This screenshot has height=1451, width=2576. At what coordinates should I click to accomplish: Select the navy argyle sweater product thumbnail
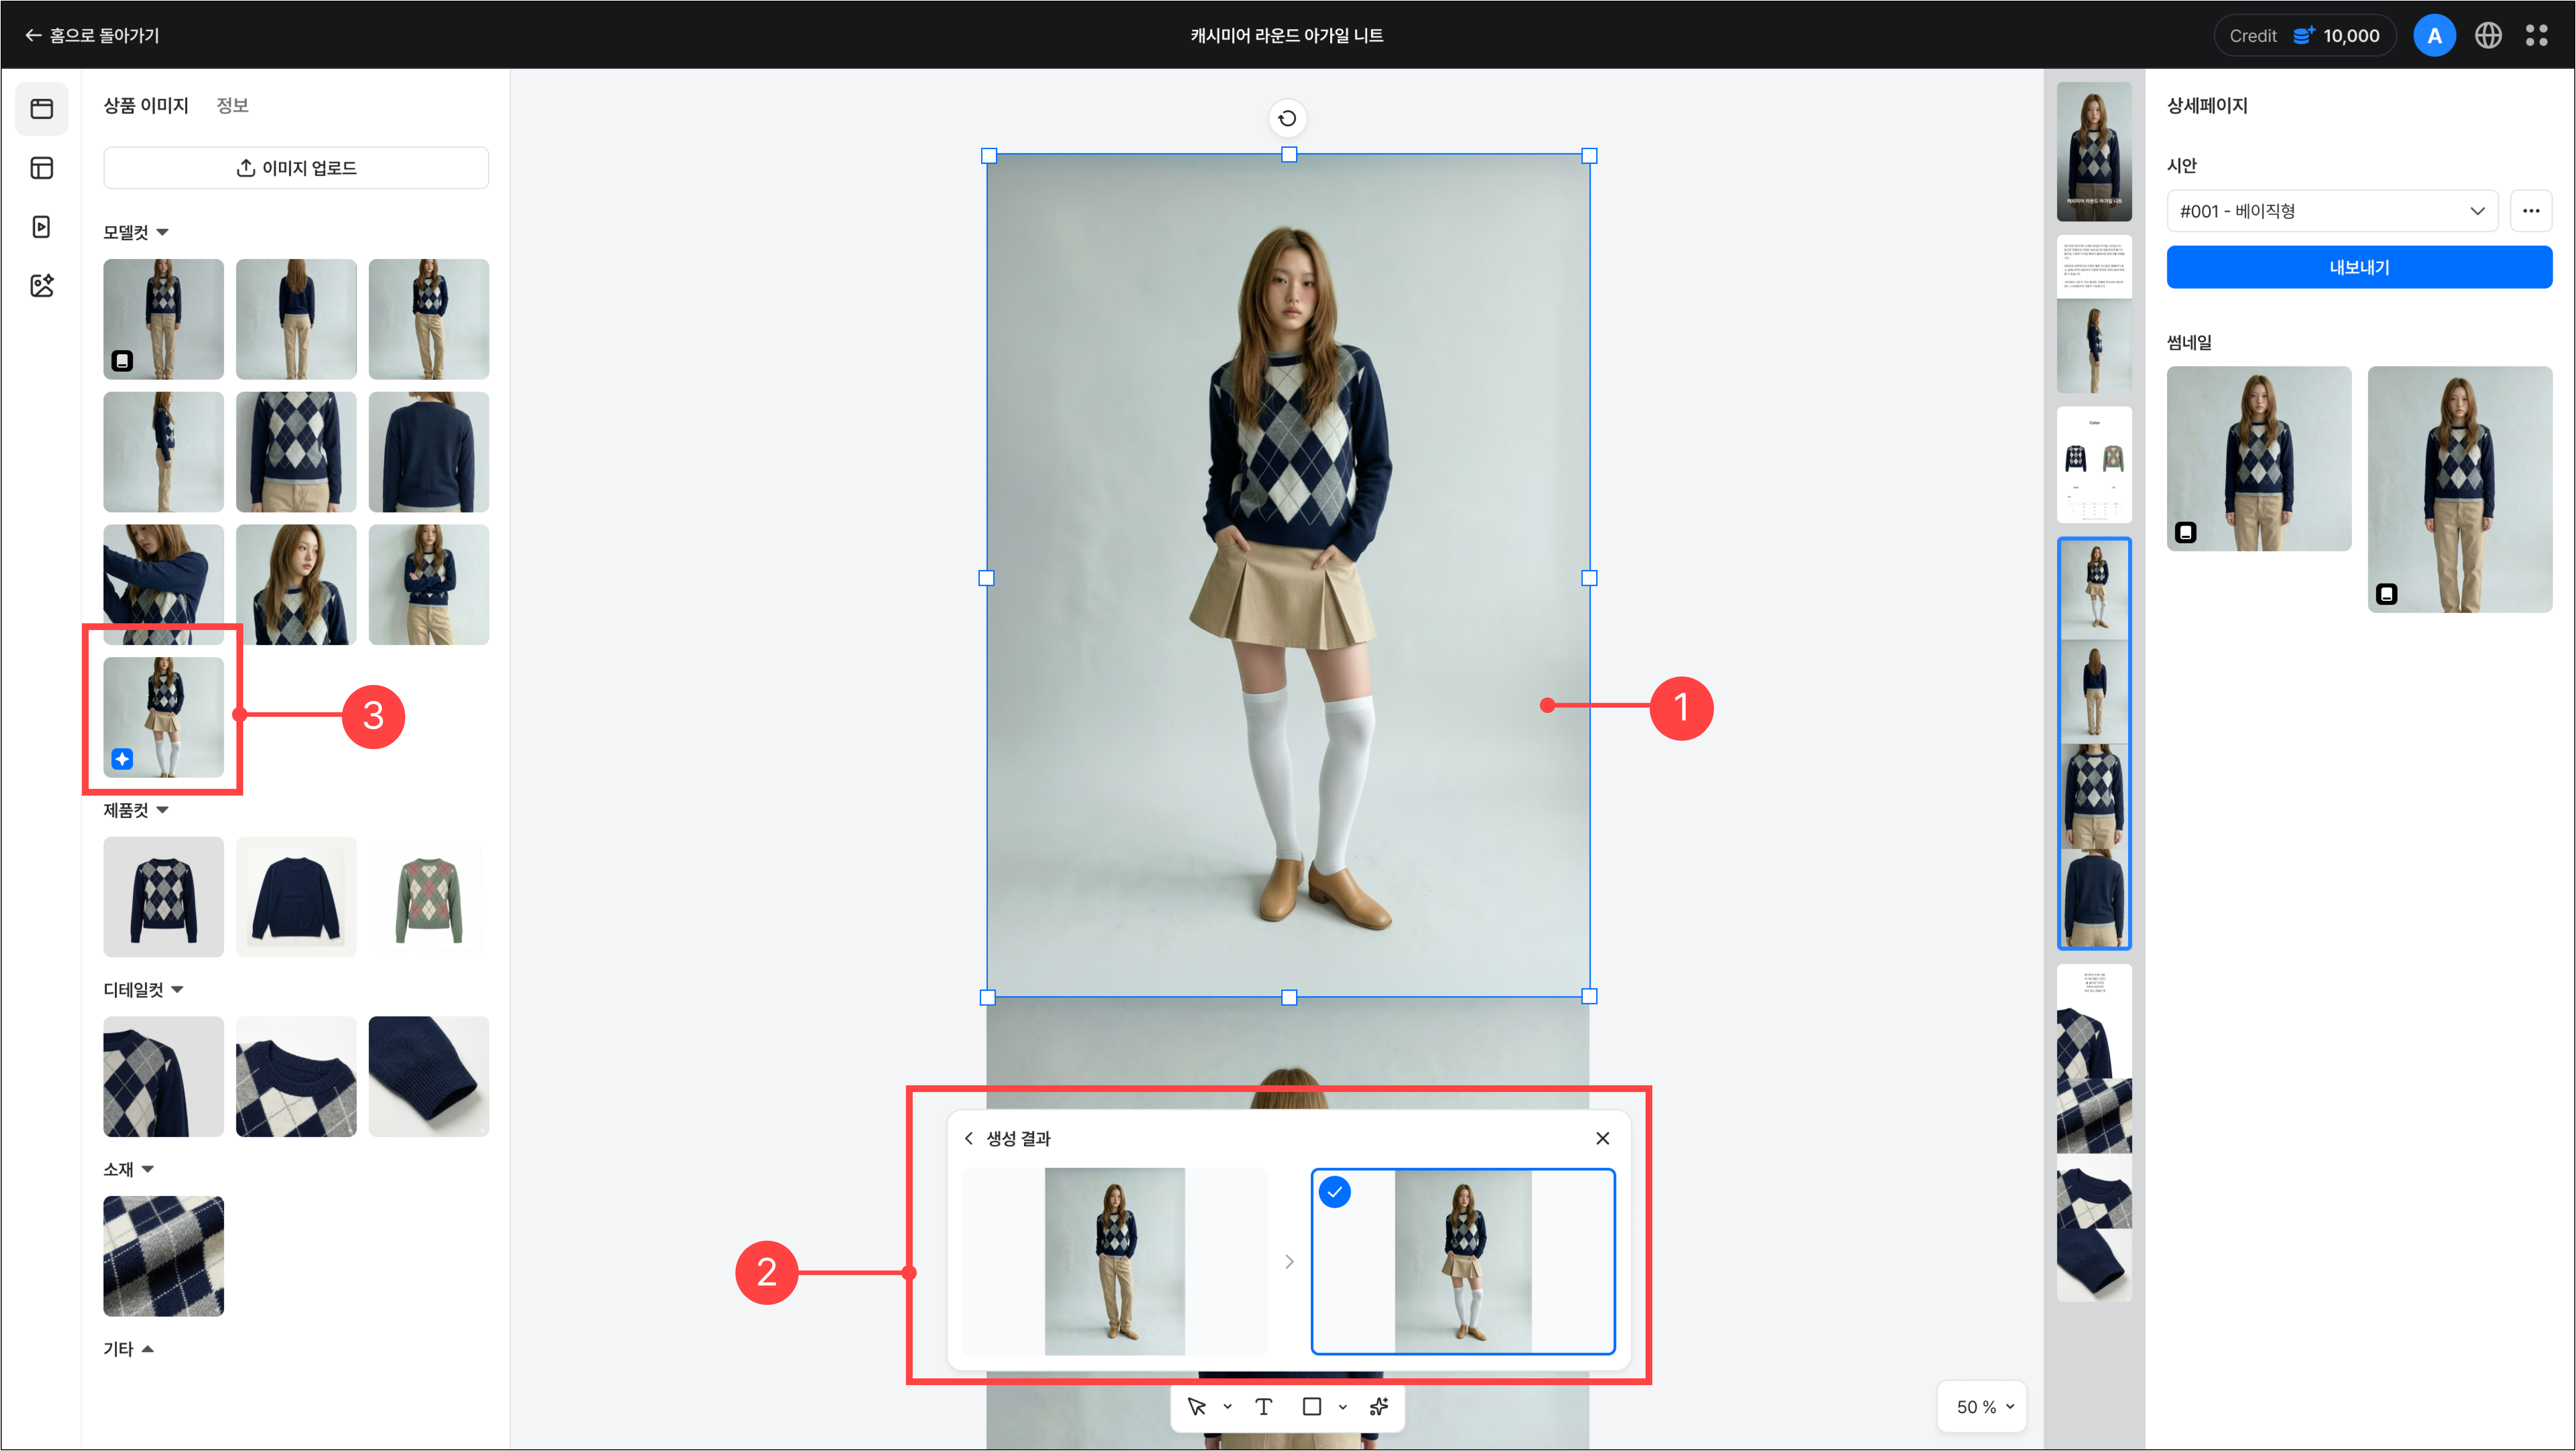tap(163, 897)
